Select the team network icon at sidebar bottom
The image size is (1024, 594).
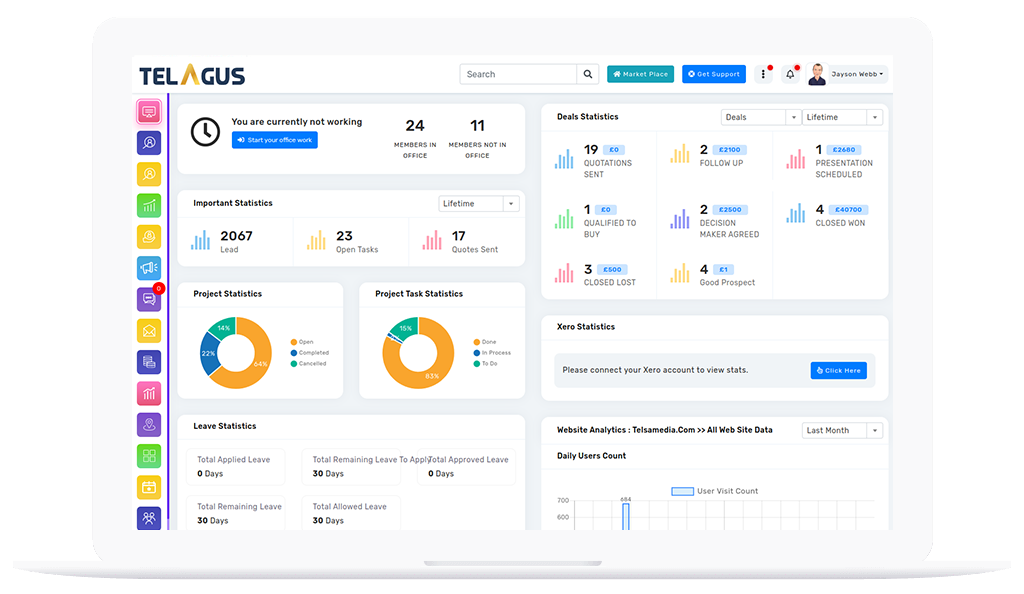click(148, 518)
